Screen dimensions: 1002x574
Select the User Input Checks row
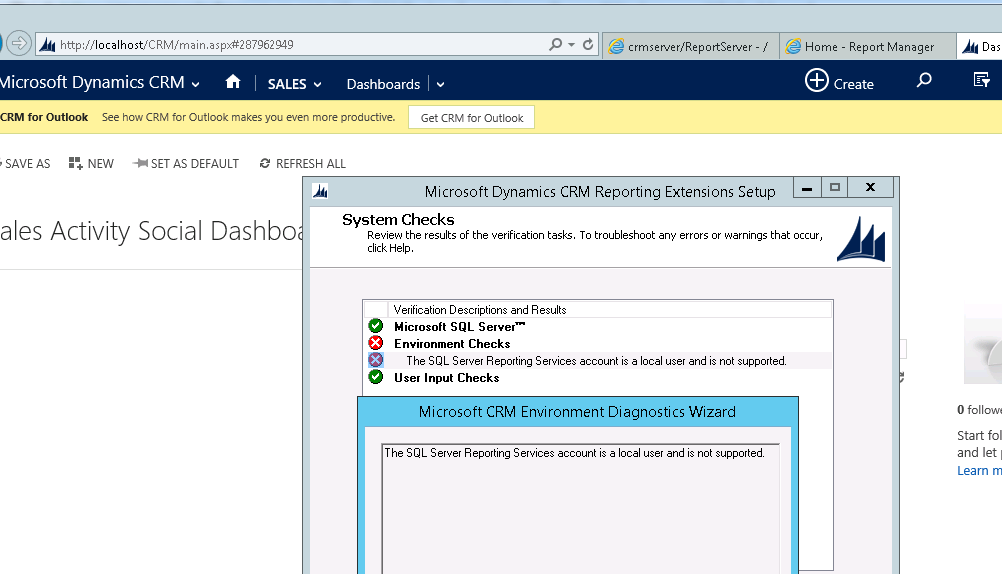coord(598,378)
